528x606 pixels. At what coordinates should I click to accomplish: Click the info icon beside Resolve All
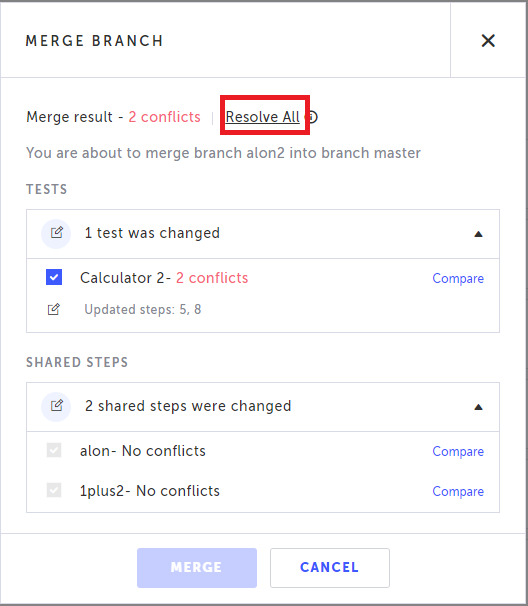[x=312, y=117]
